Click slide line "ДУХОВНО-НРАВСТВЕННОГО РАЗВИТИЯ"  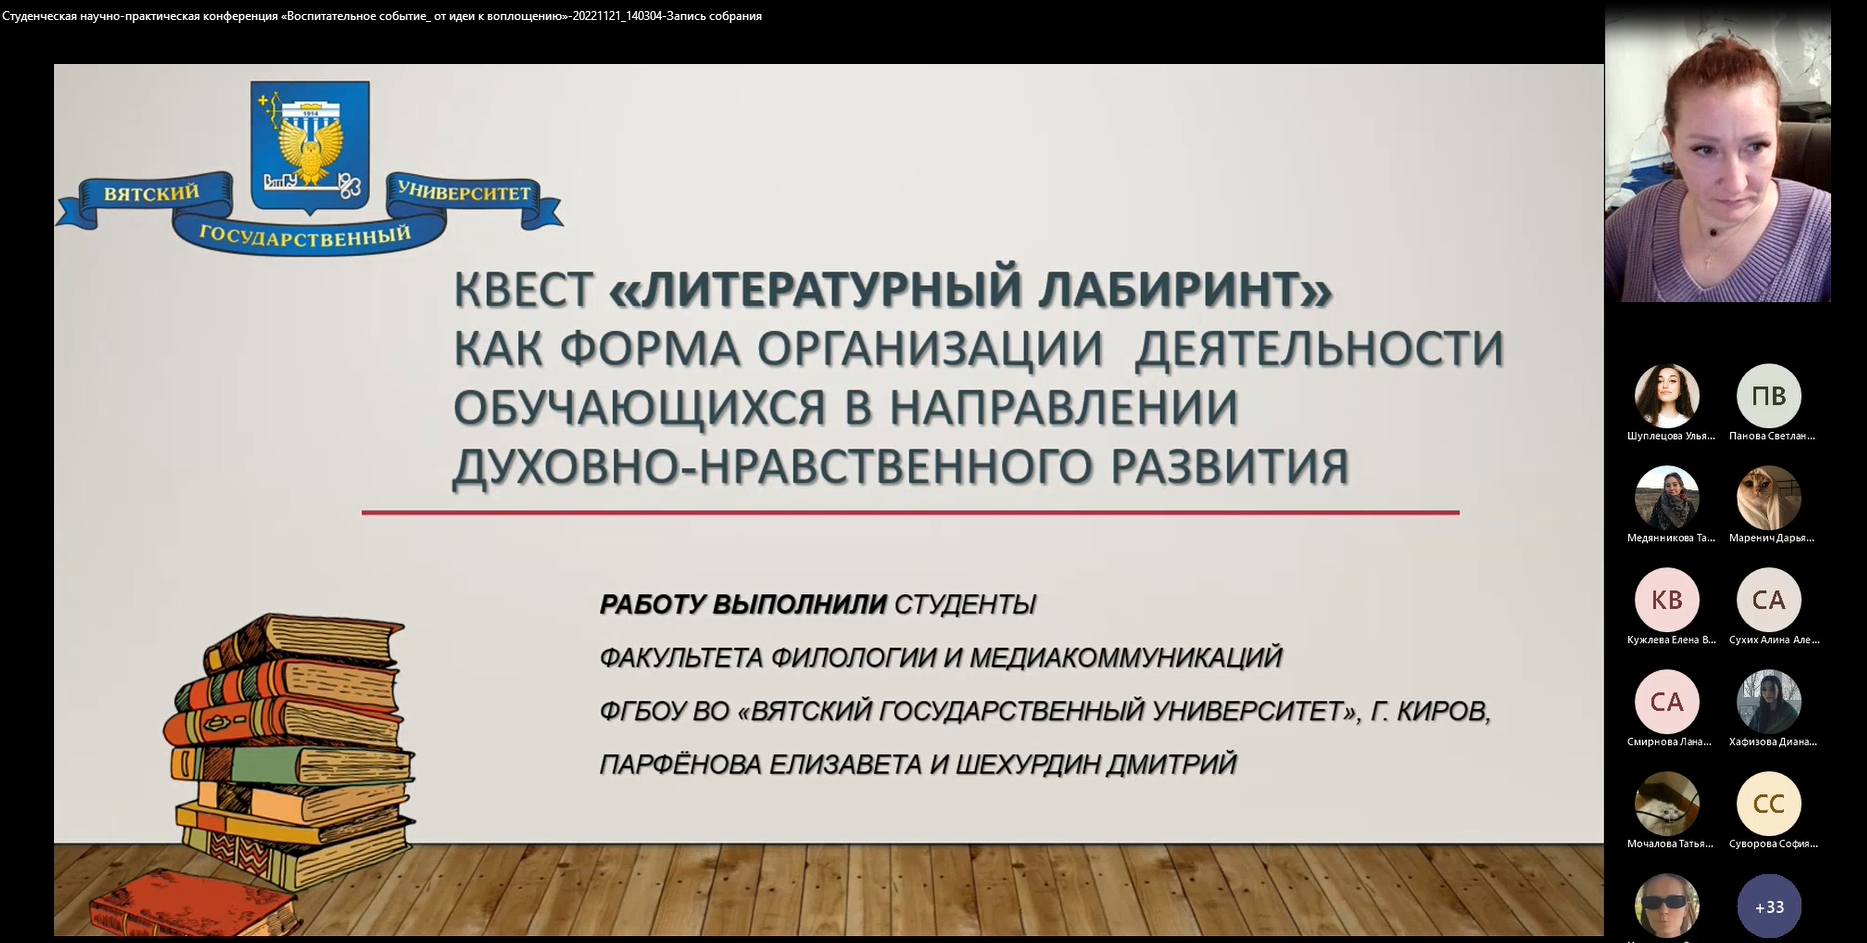point(901,467)
